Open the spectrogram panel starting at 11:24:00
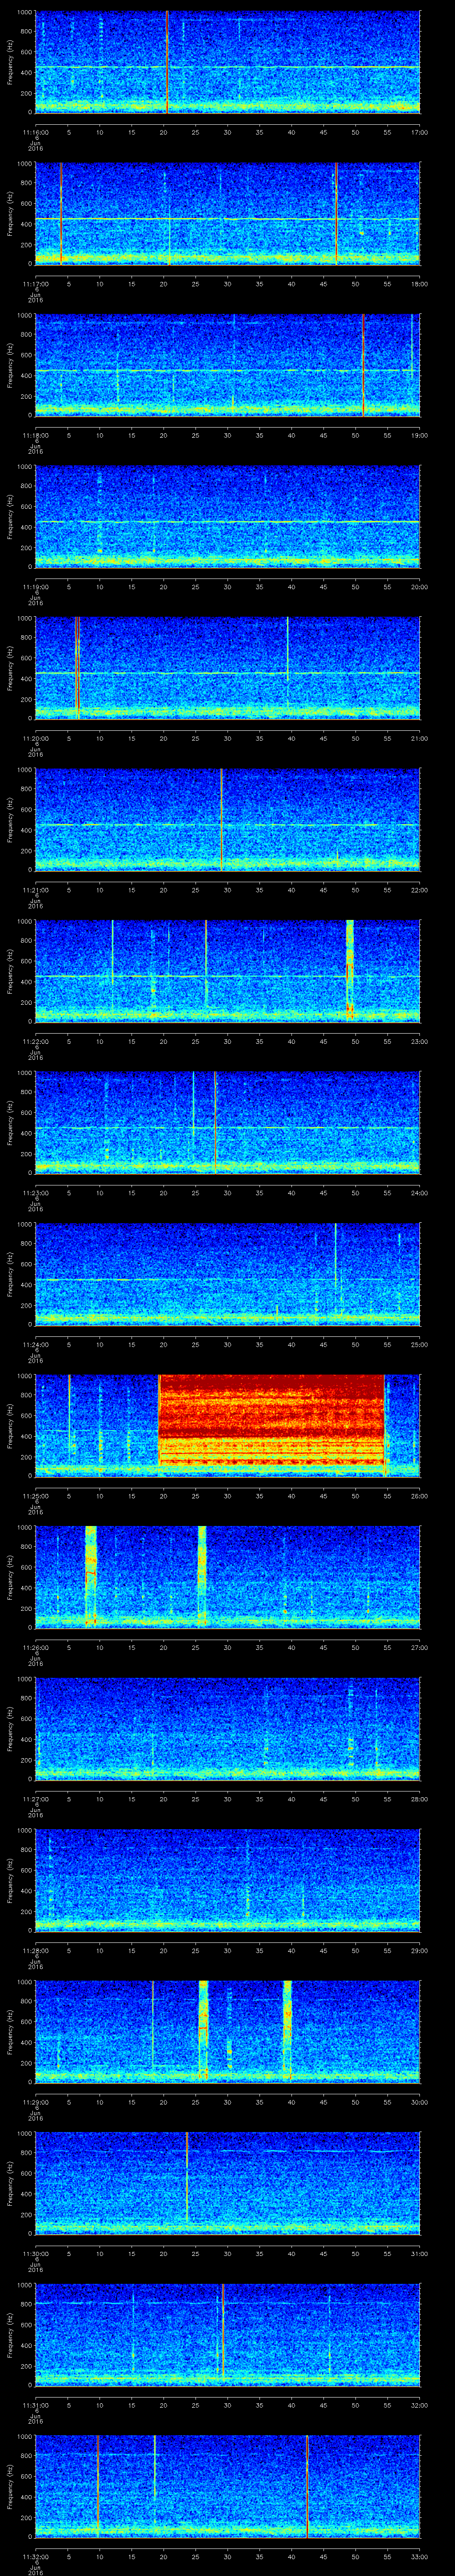The height and width of the screenshot is (2576, 455). coord(228,1273)
